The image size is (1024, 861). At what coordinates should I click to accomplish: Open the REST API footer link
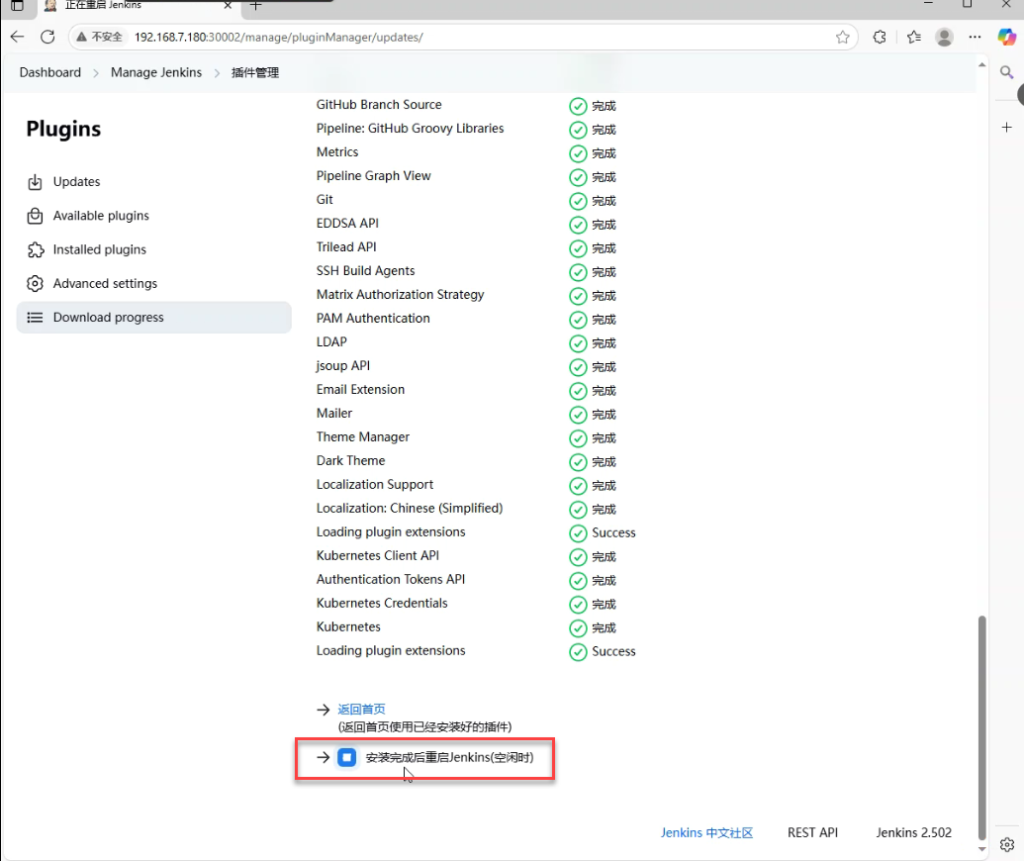(812, 833)
